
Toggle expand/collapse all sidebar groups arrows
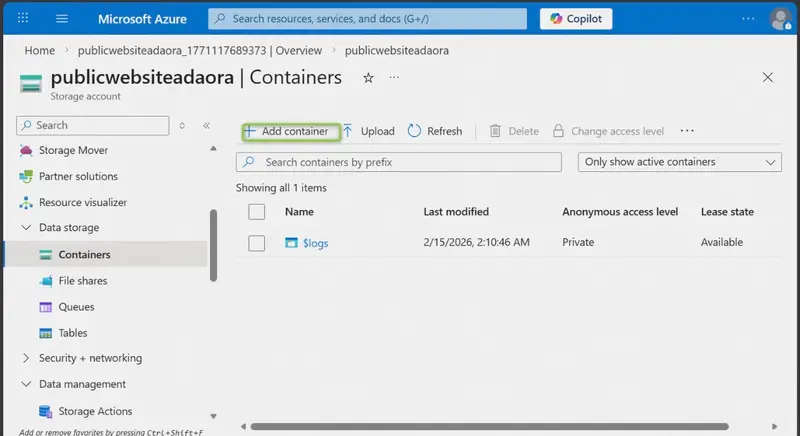point(182,125)
